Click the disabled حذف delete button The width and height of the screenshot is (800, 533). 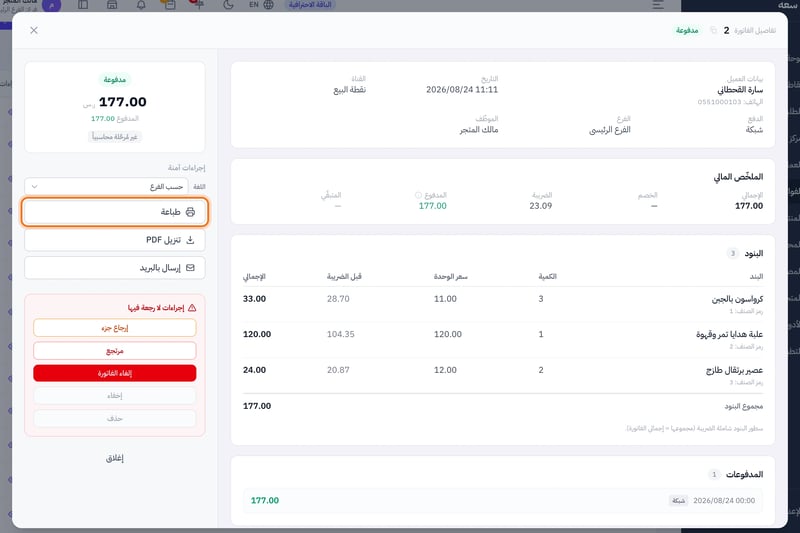[115, 418]
